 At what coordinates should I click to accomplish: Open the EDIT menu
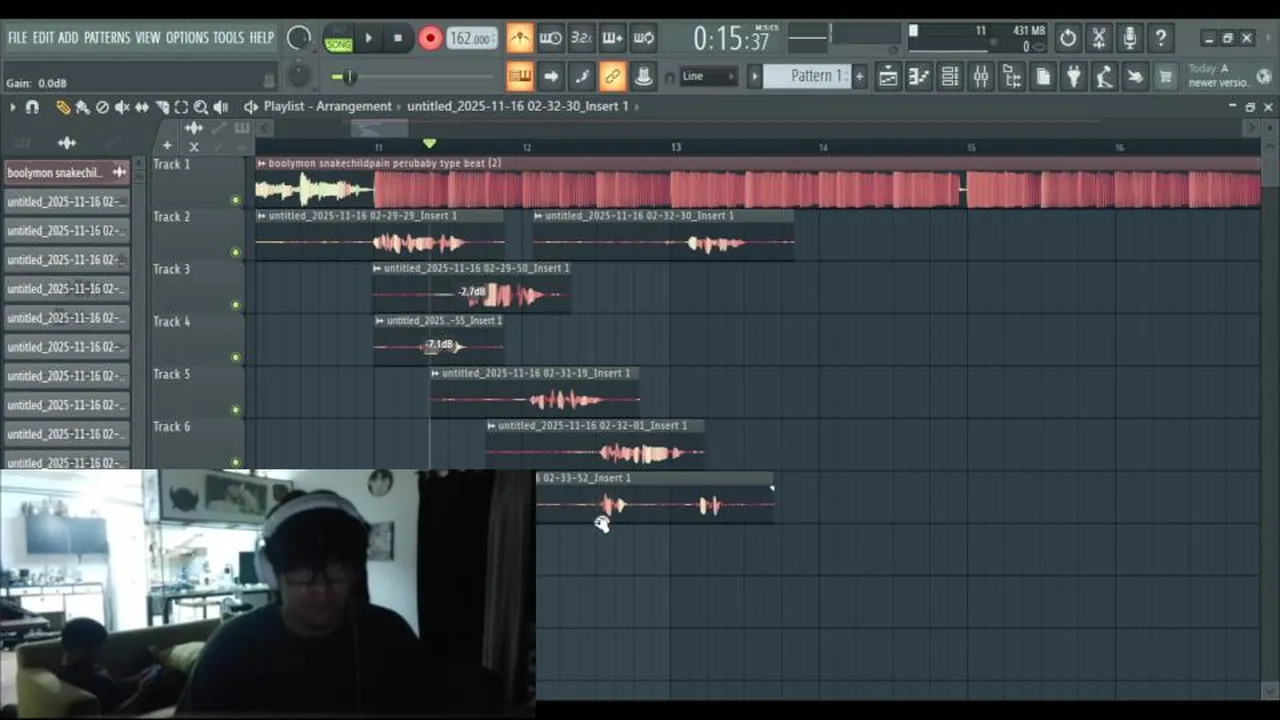point(43,38)
